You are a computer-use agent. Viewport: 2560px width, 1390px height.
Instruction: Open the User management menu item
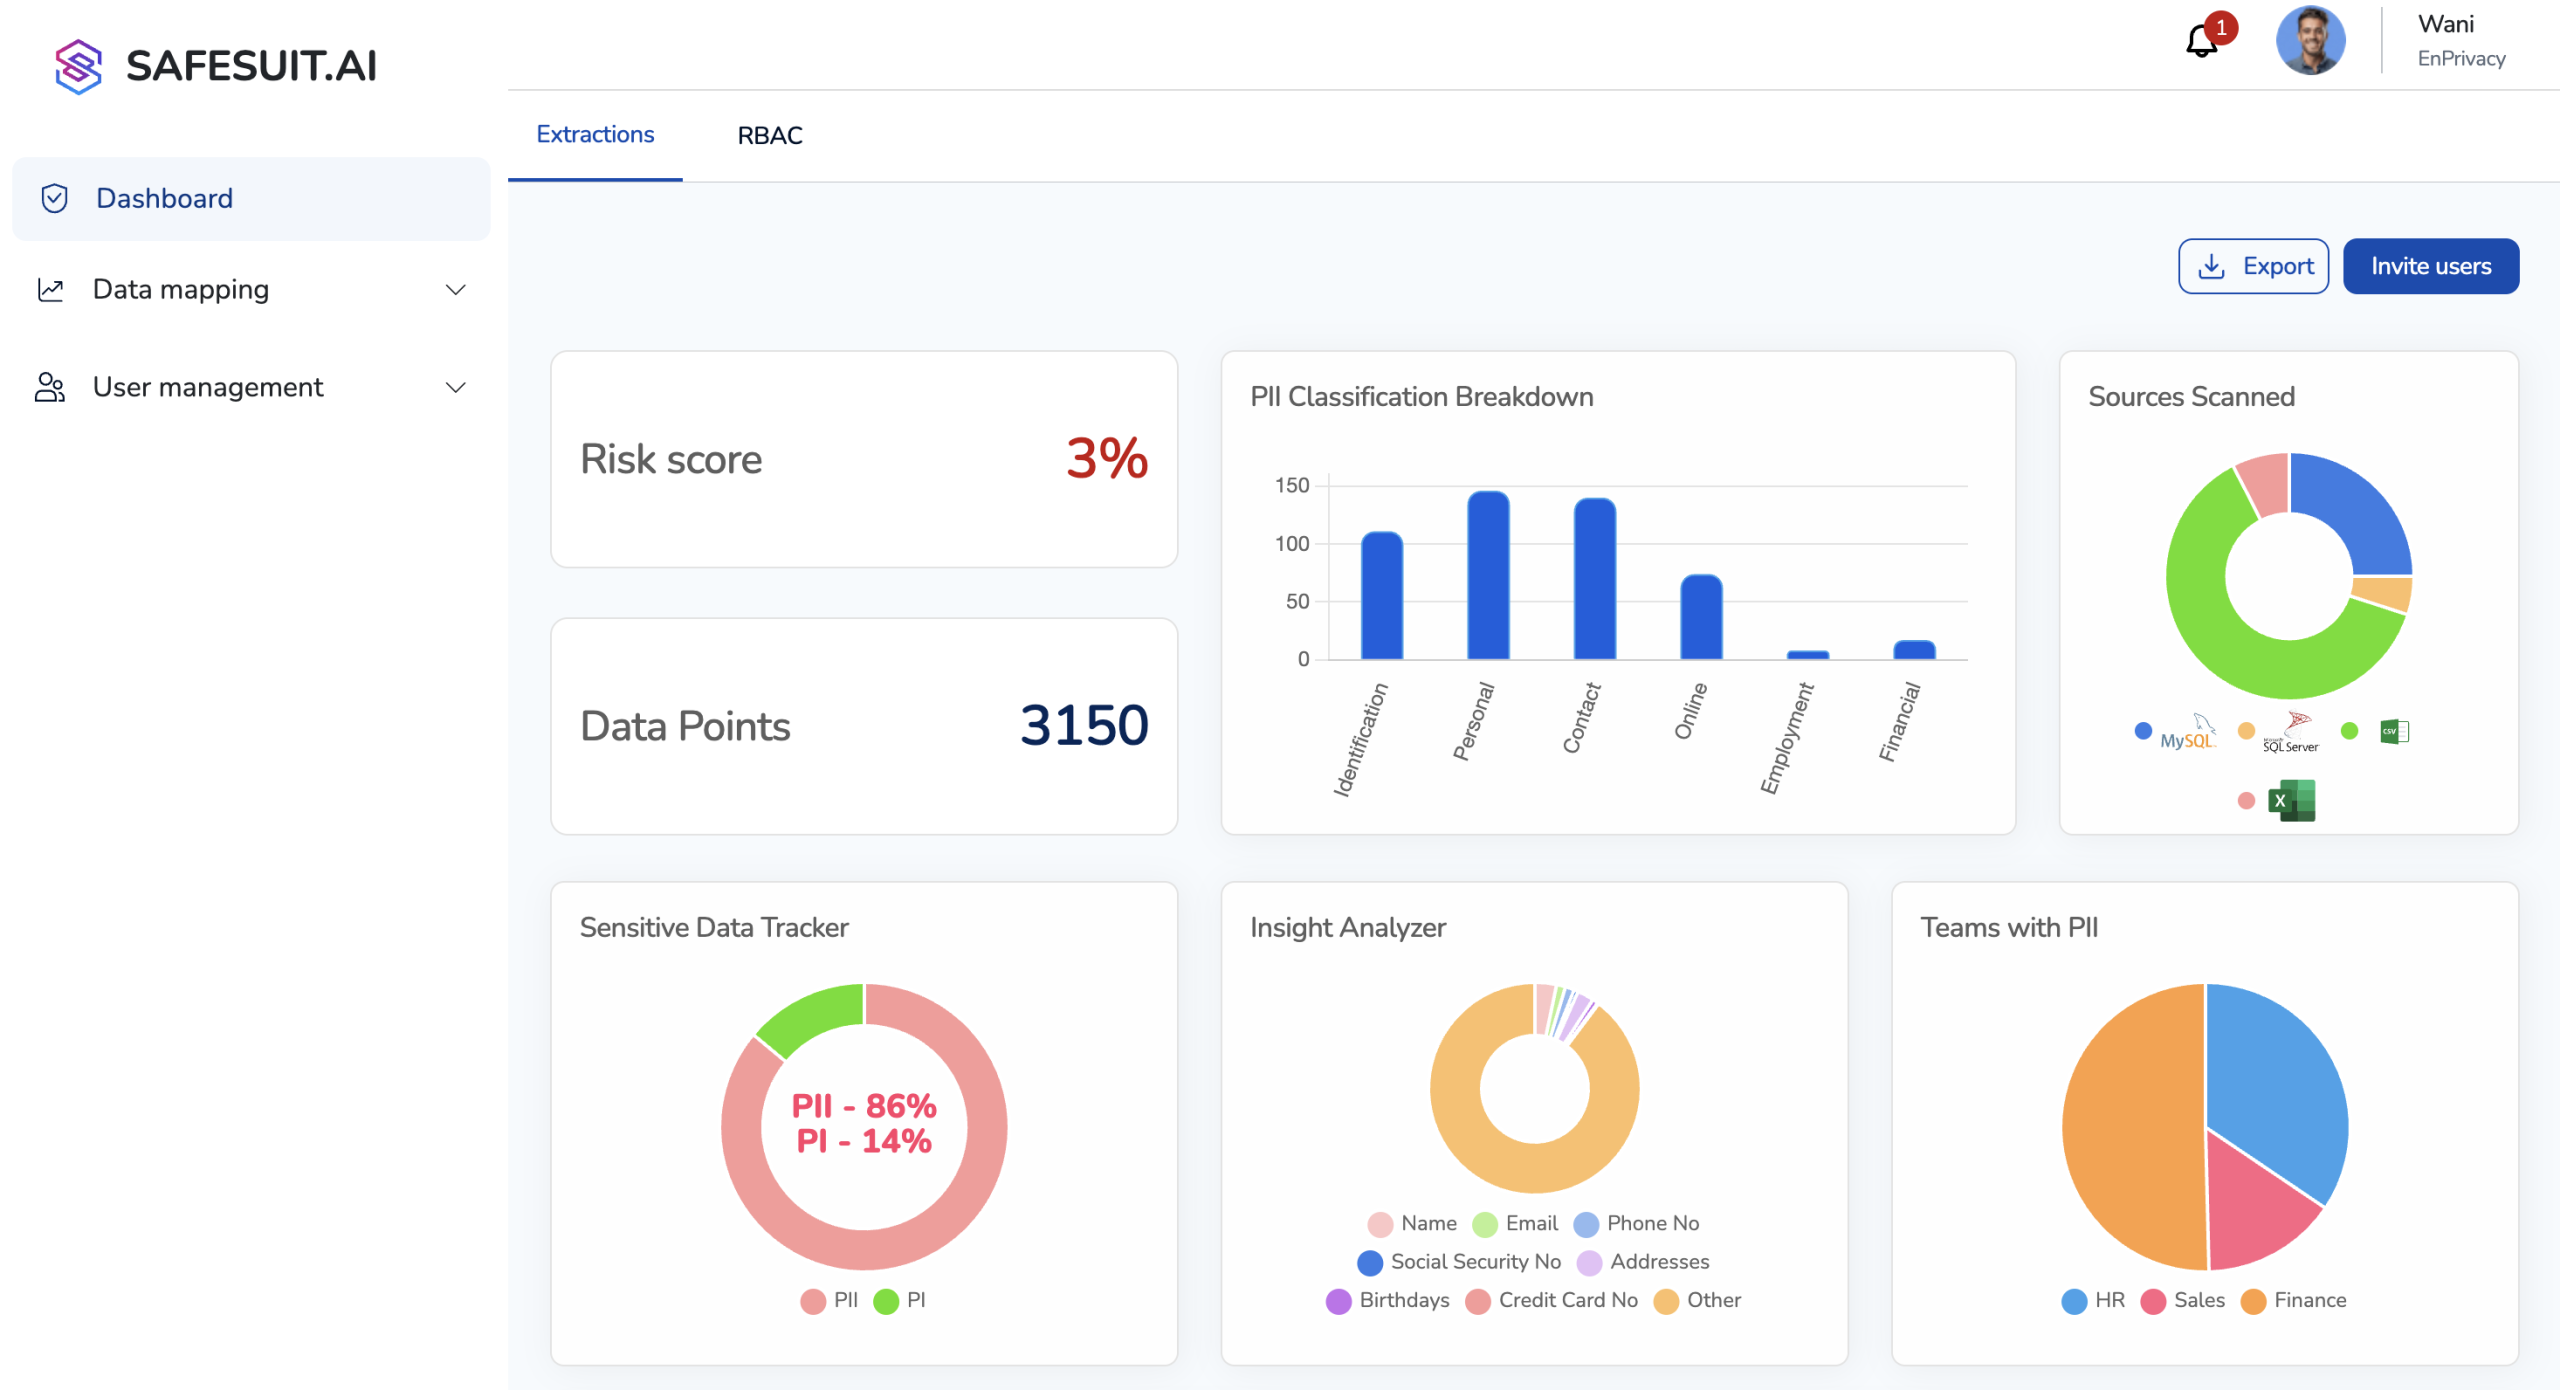pyautogui.click(x=251, y=388)
